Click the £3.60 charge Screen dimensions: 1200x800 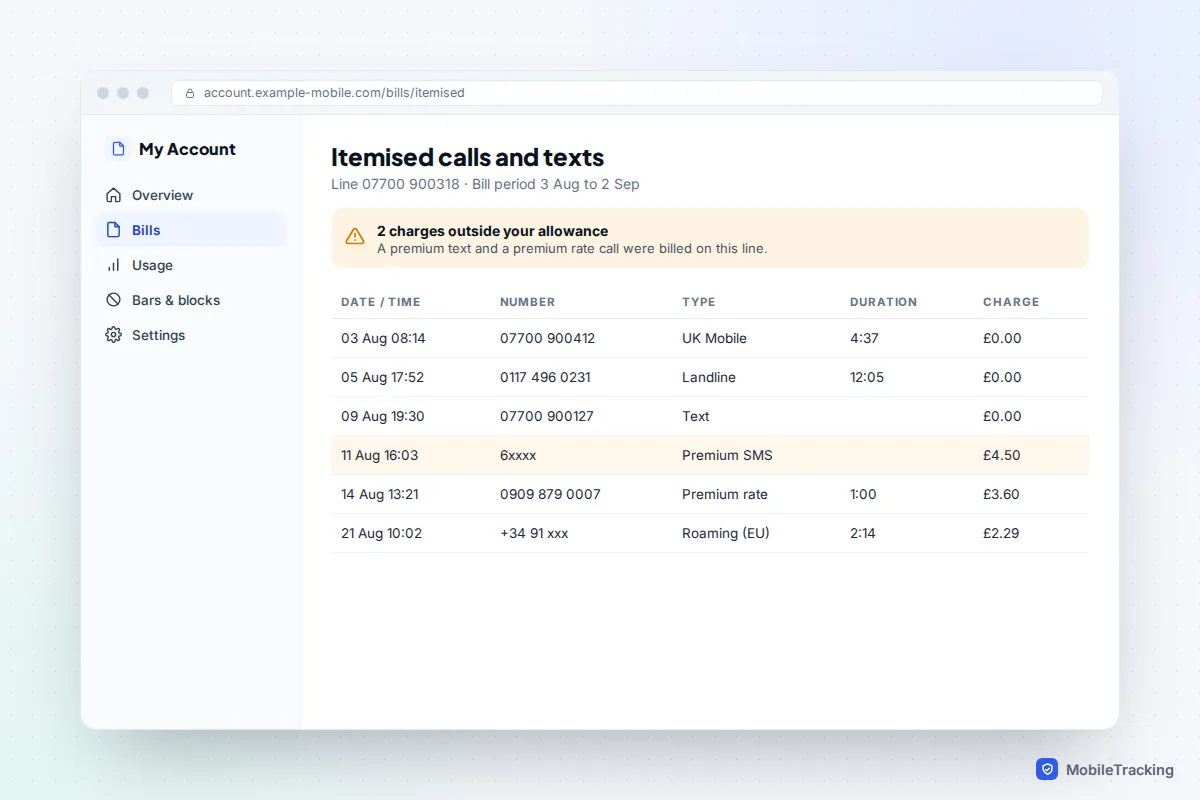coord(1002,494)
